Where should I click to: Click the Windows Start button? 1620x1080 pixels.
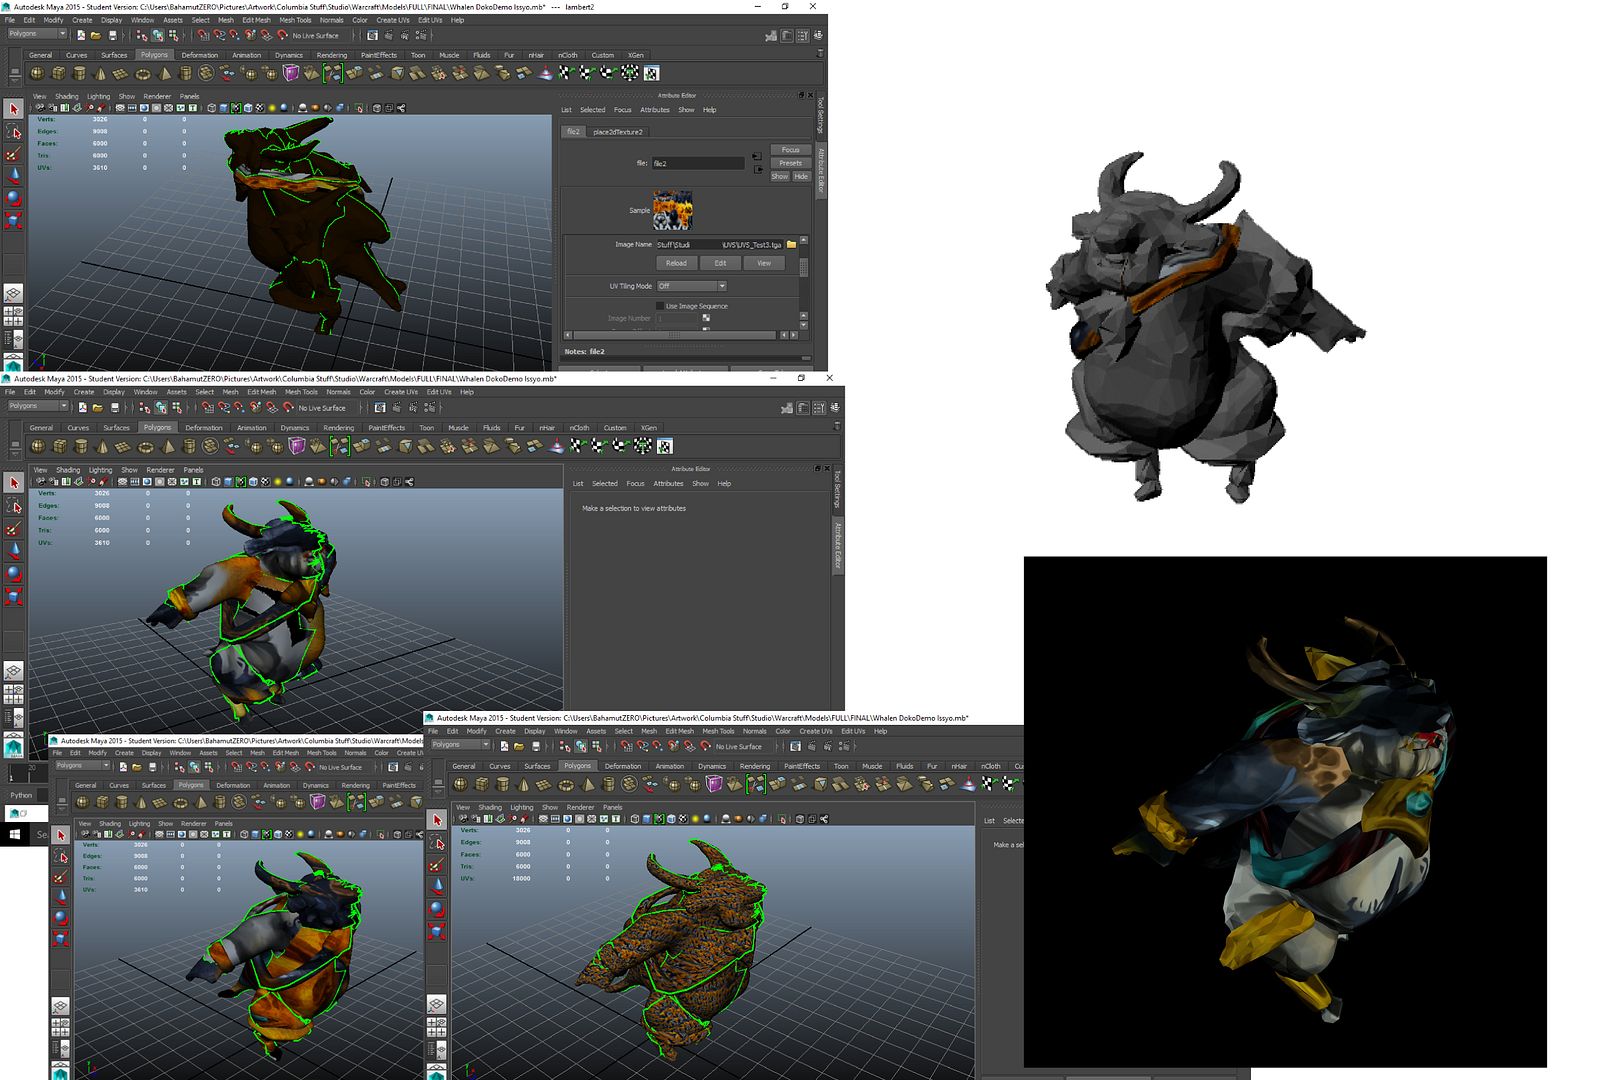point(14,833)
